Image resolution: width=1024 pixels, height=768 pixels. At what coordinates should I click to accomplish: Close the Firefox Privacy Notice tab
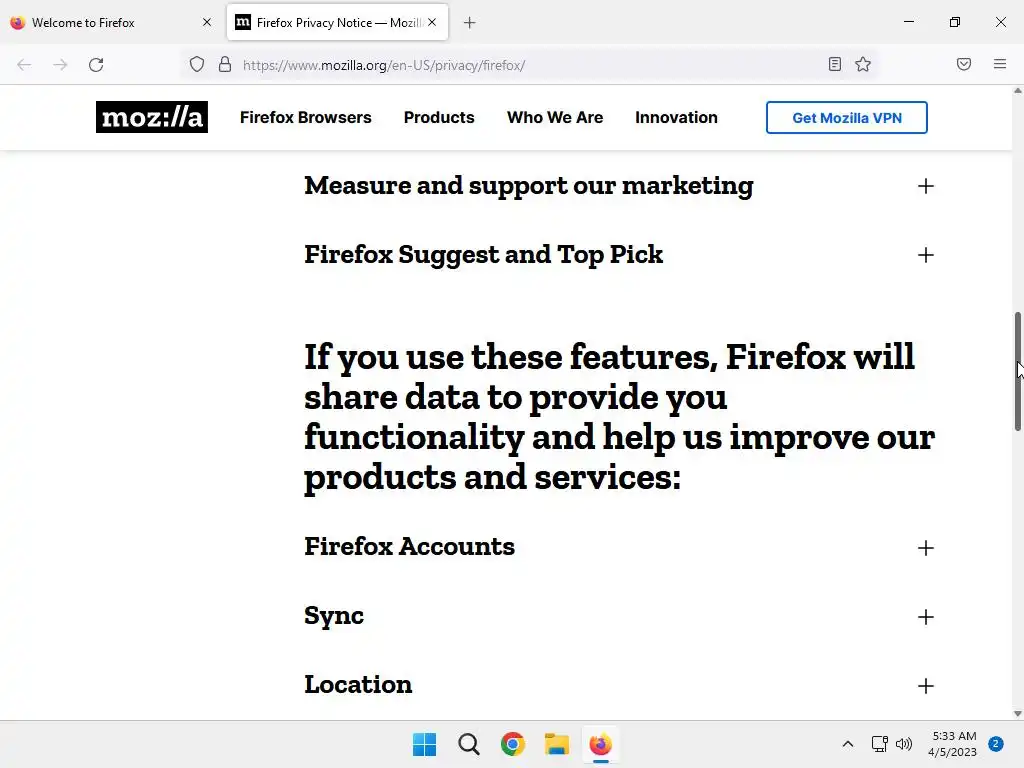[432, 22]
